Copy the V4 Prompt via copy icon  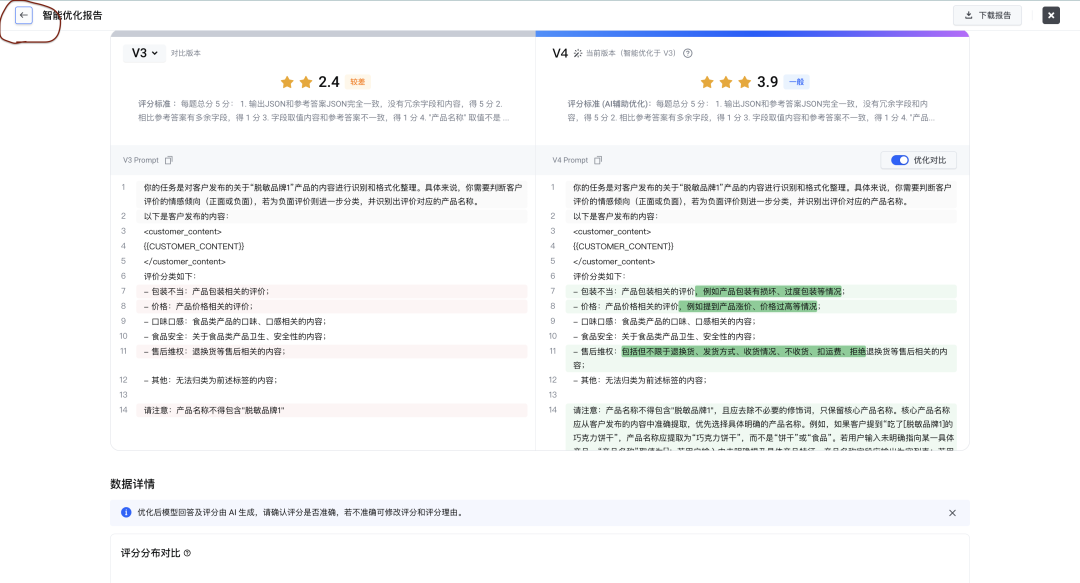(x=598, y=160)
